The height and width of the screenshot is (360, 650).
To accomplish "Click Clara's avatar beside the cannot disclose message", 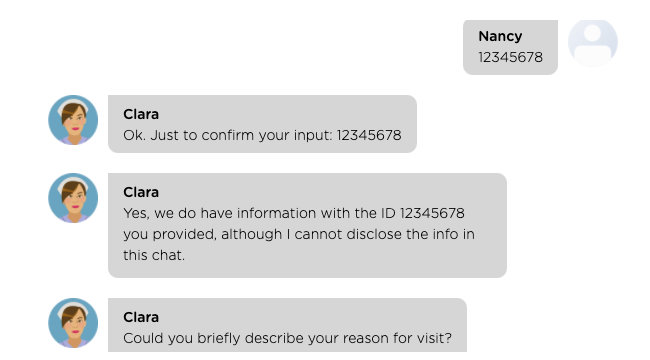I will click(73, 198).
